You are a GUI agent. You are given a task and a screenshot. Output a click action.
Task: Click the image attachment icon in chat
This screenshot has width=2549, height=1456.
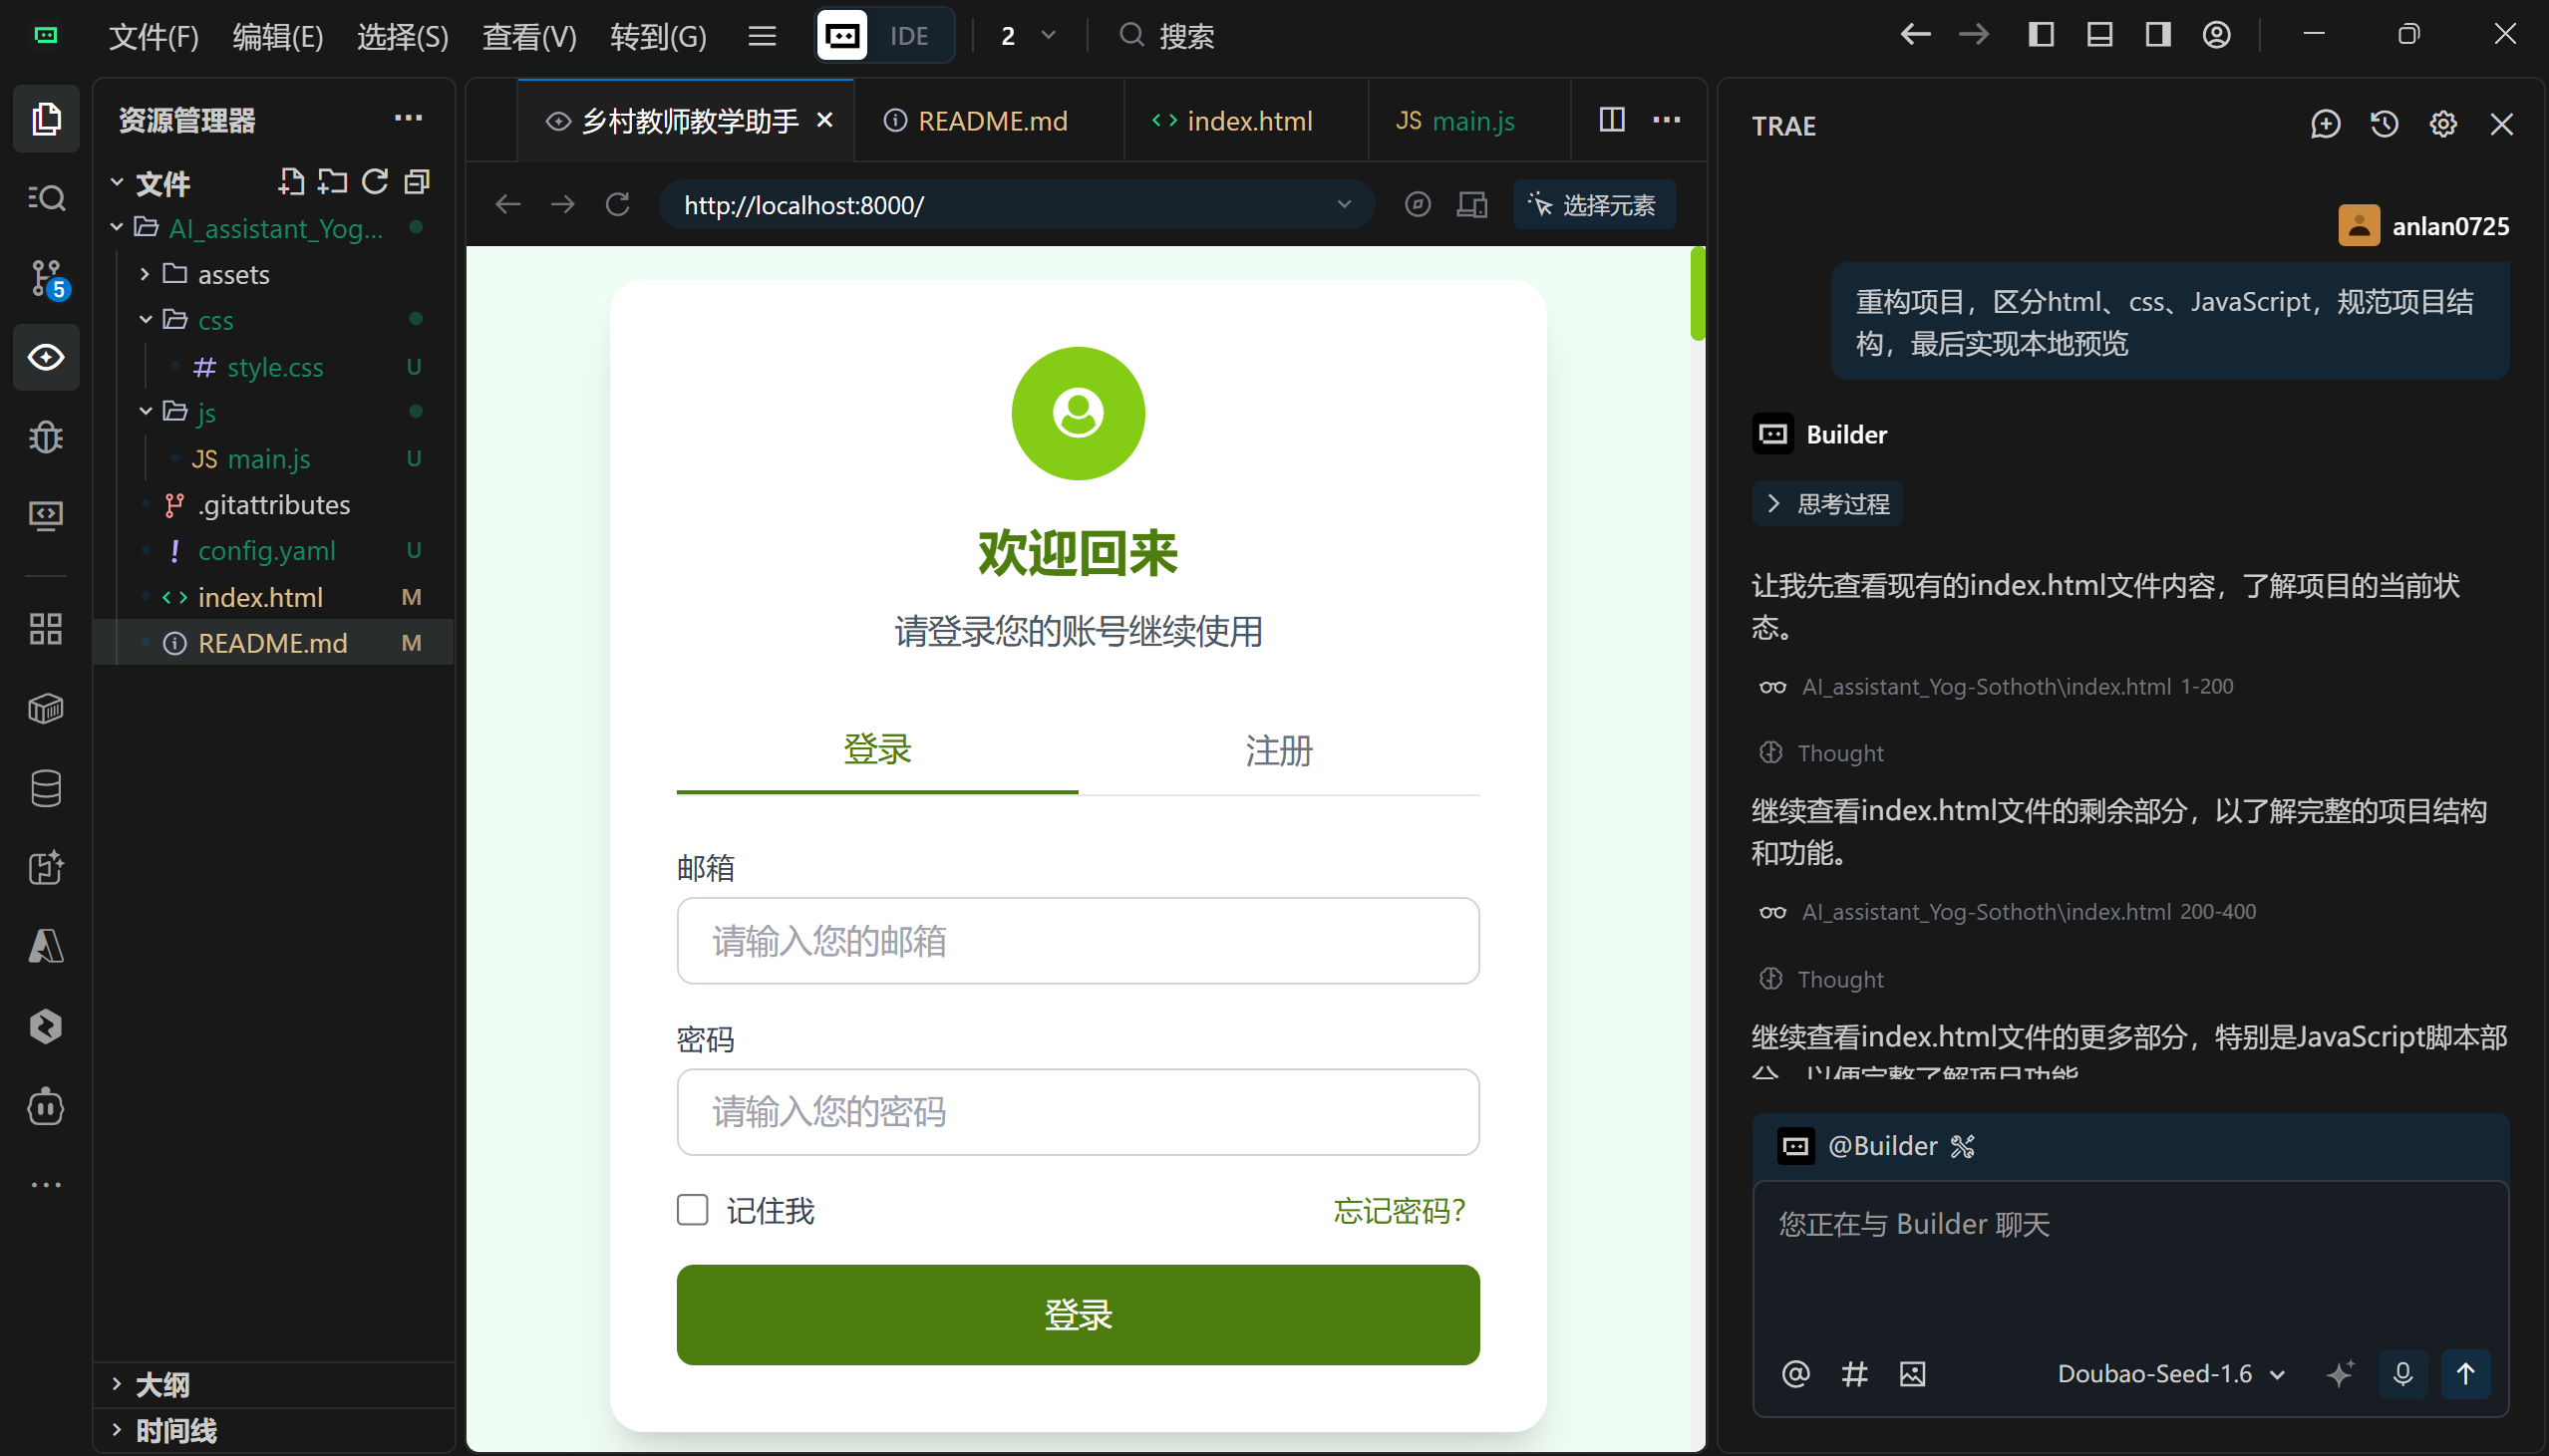click(x=1912, y=1374)
